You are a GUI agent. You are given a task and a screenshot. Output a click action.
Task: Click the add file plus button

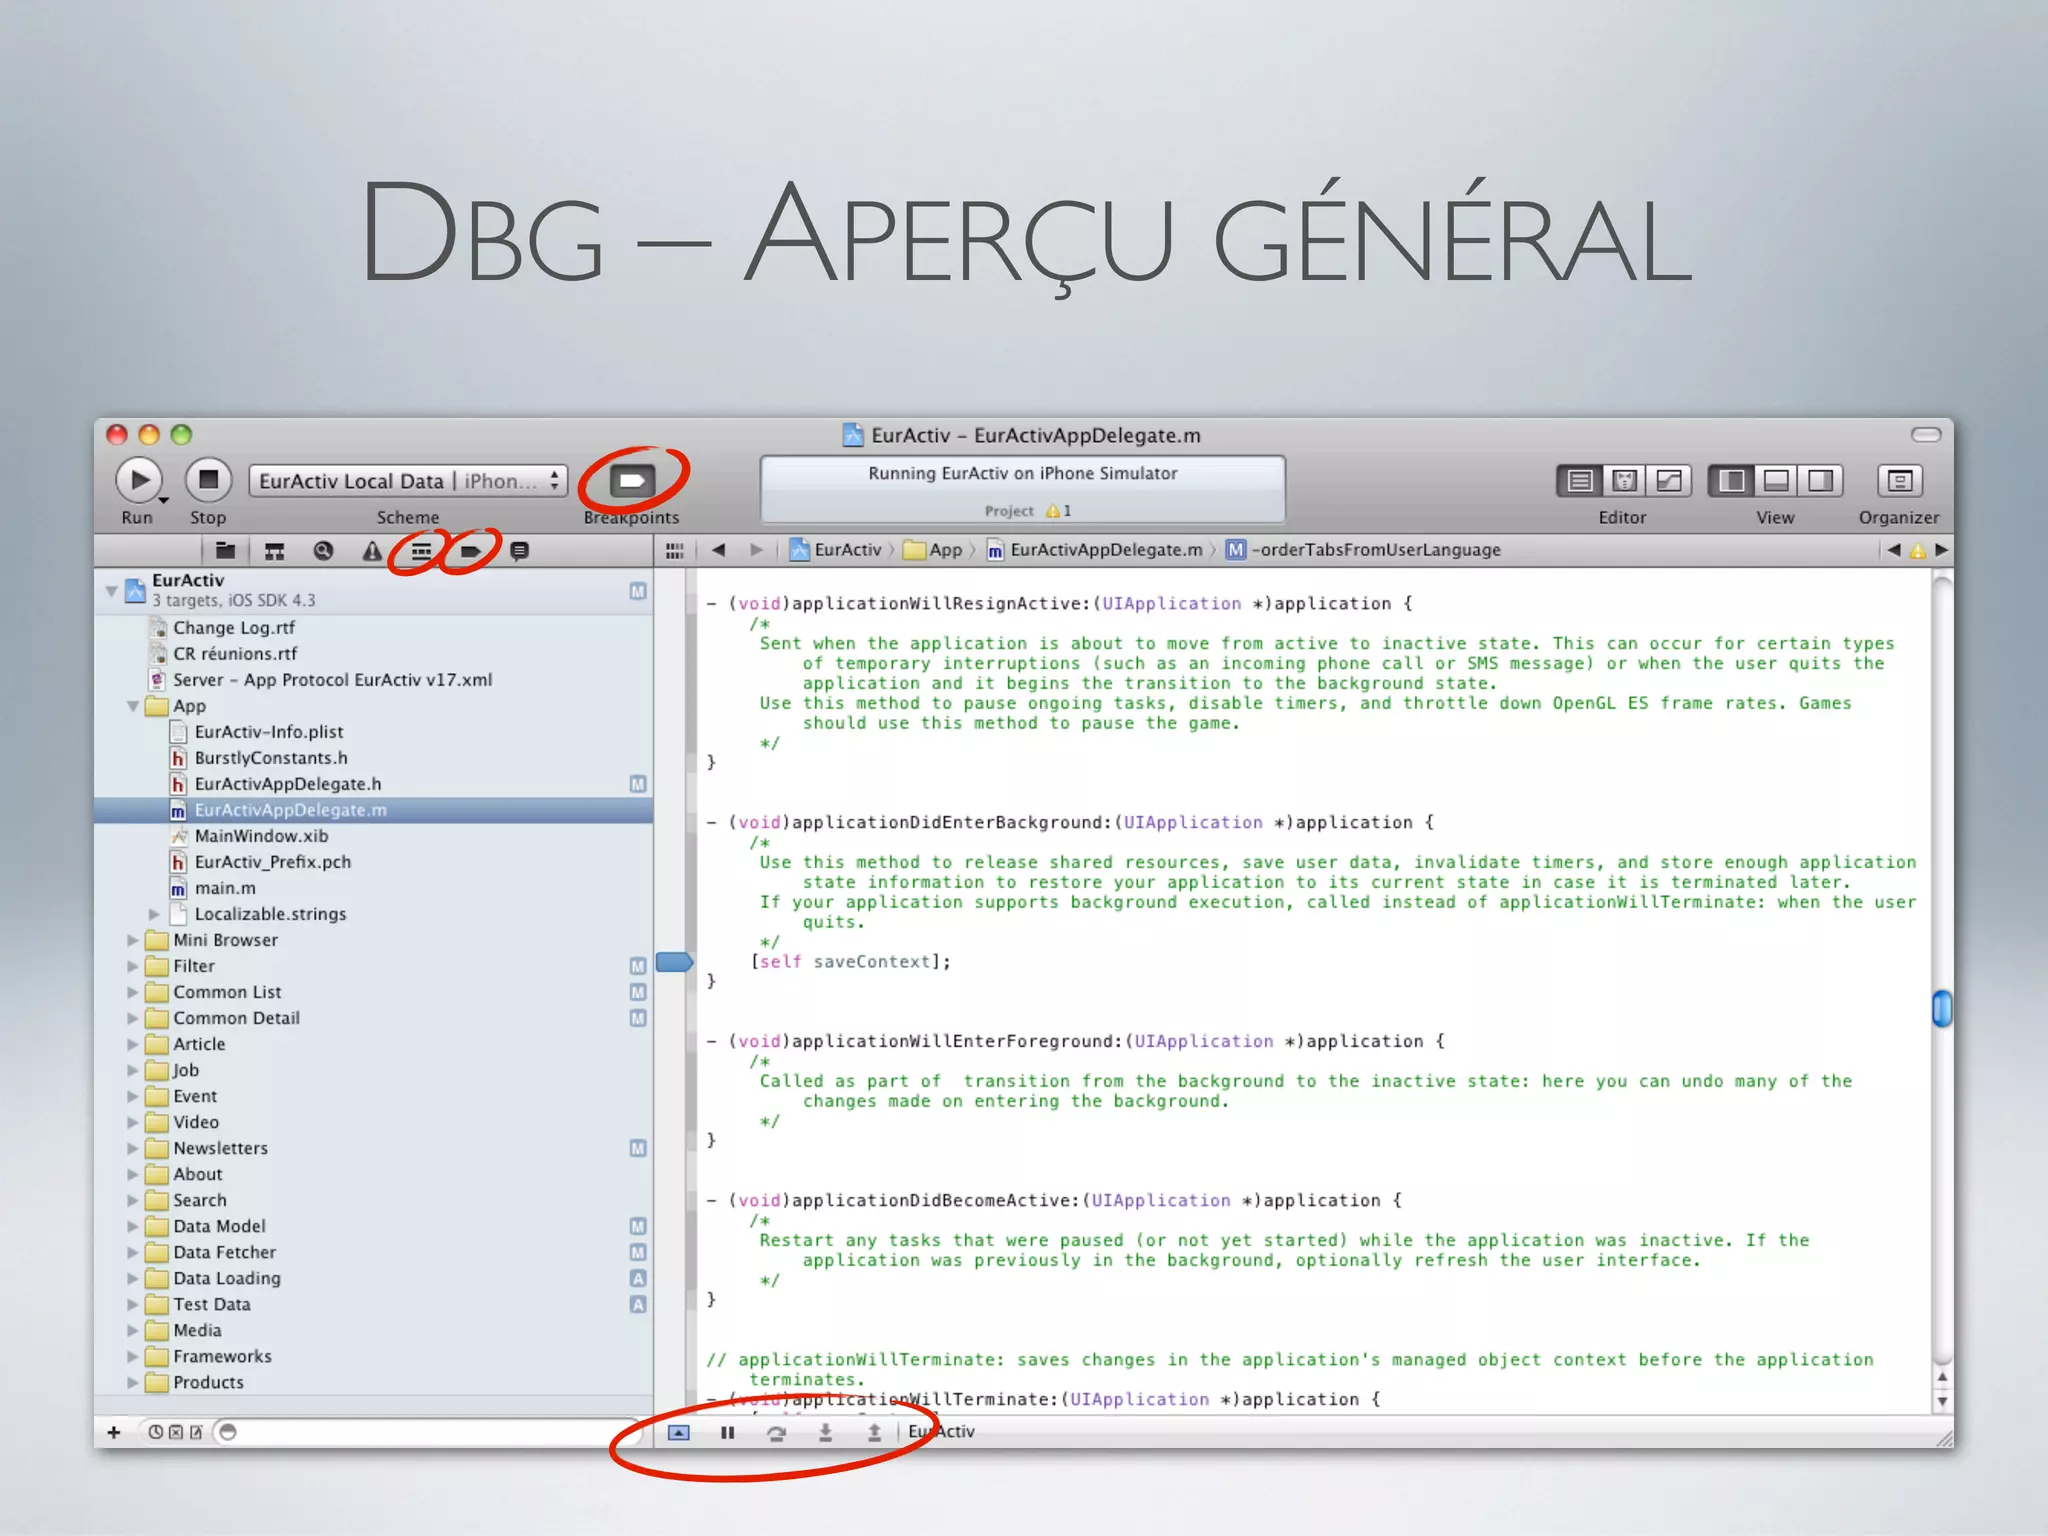[x=114, y=1432]
